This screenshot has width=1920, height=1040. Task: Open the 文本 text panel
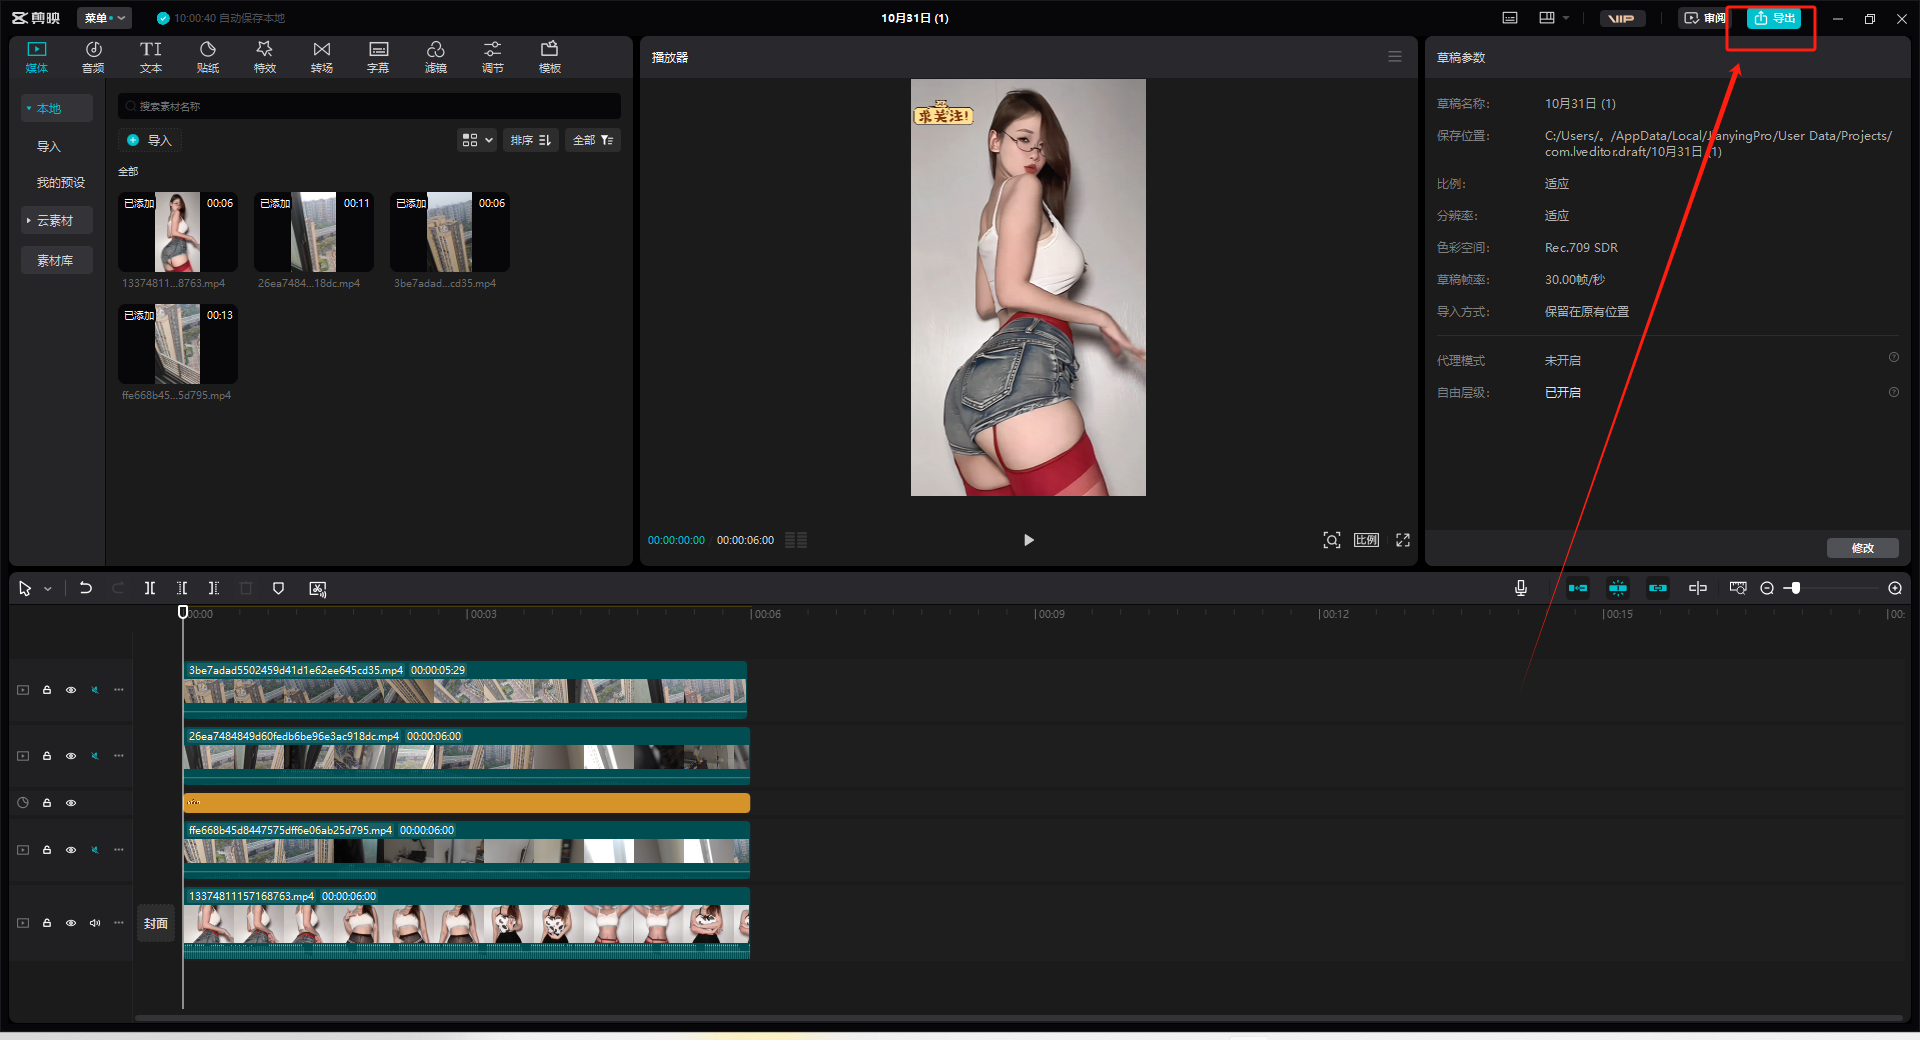point(151,57)
